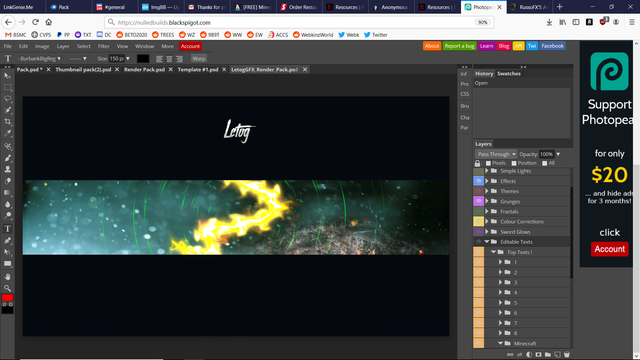Select the Hand tool

coord(7,277)
